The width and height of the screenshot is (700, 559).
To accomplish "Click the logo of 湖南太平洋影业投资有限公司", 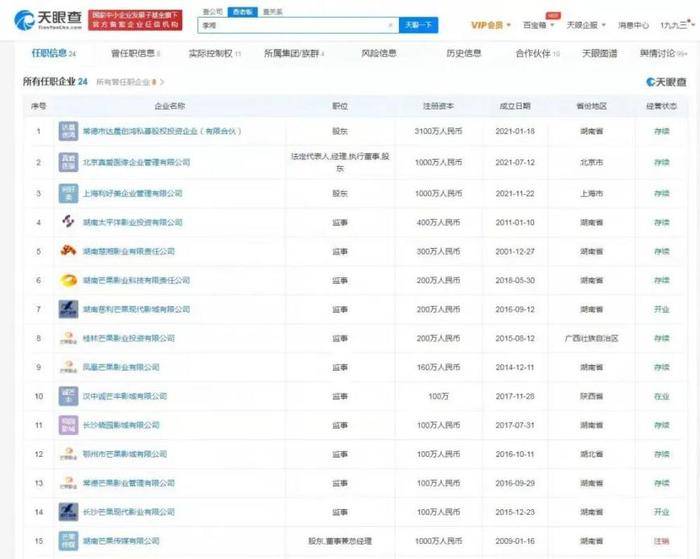I will [69, 221].
